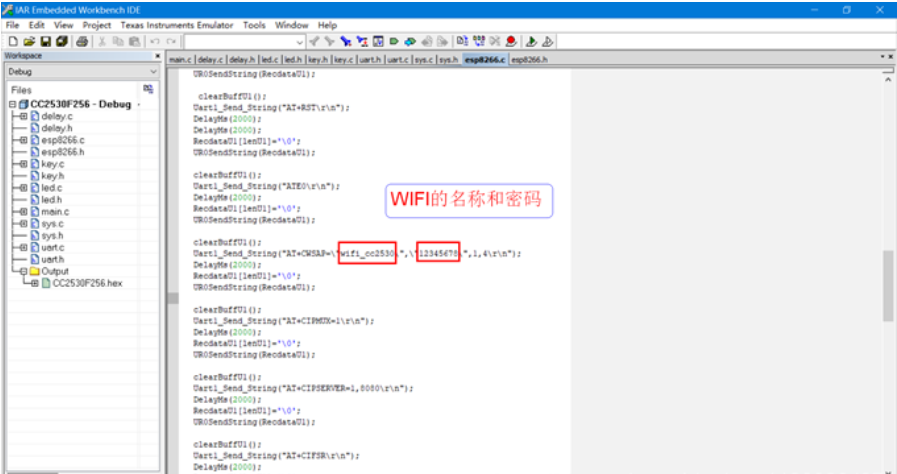Click the Find Next toolbar icon
Image resolution: width=897 pixels, height=474 pixels.
pyautogui.click(x=329, y=41)
